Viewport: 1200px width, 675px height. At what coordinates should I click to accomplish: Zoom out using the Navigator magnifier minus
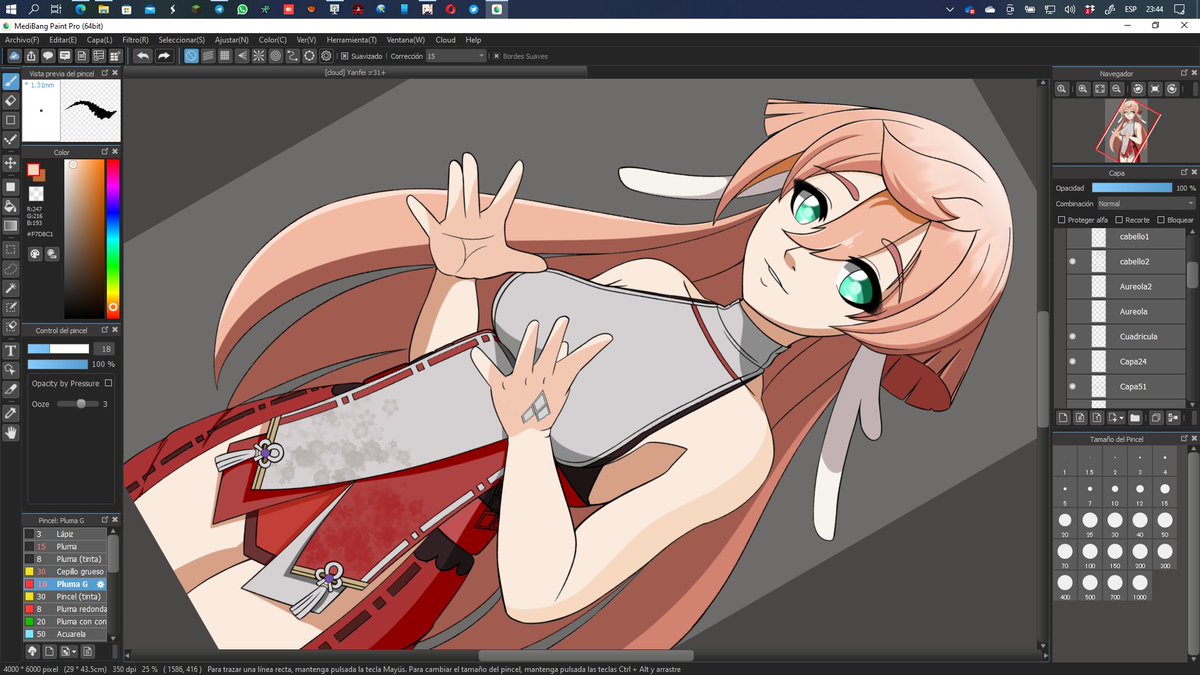1117,89
